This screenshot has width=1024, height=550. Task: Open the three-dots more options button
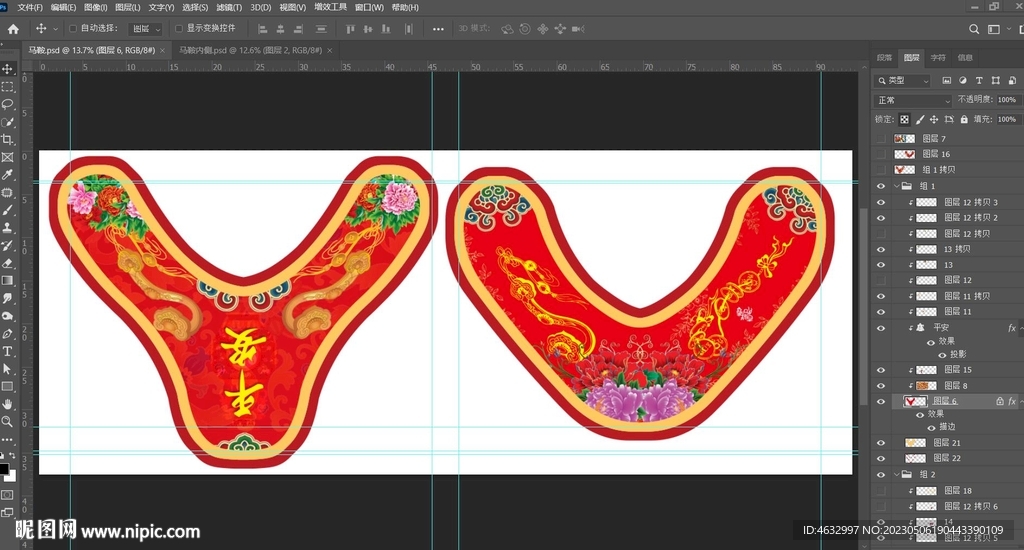click(438, 29)
